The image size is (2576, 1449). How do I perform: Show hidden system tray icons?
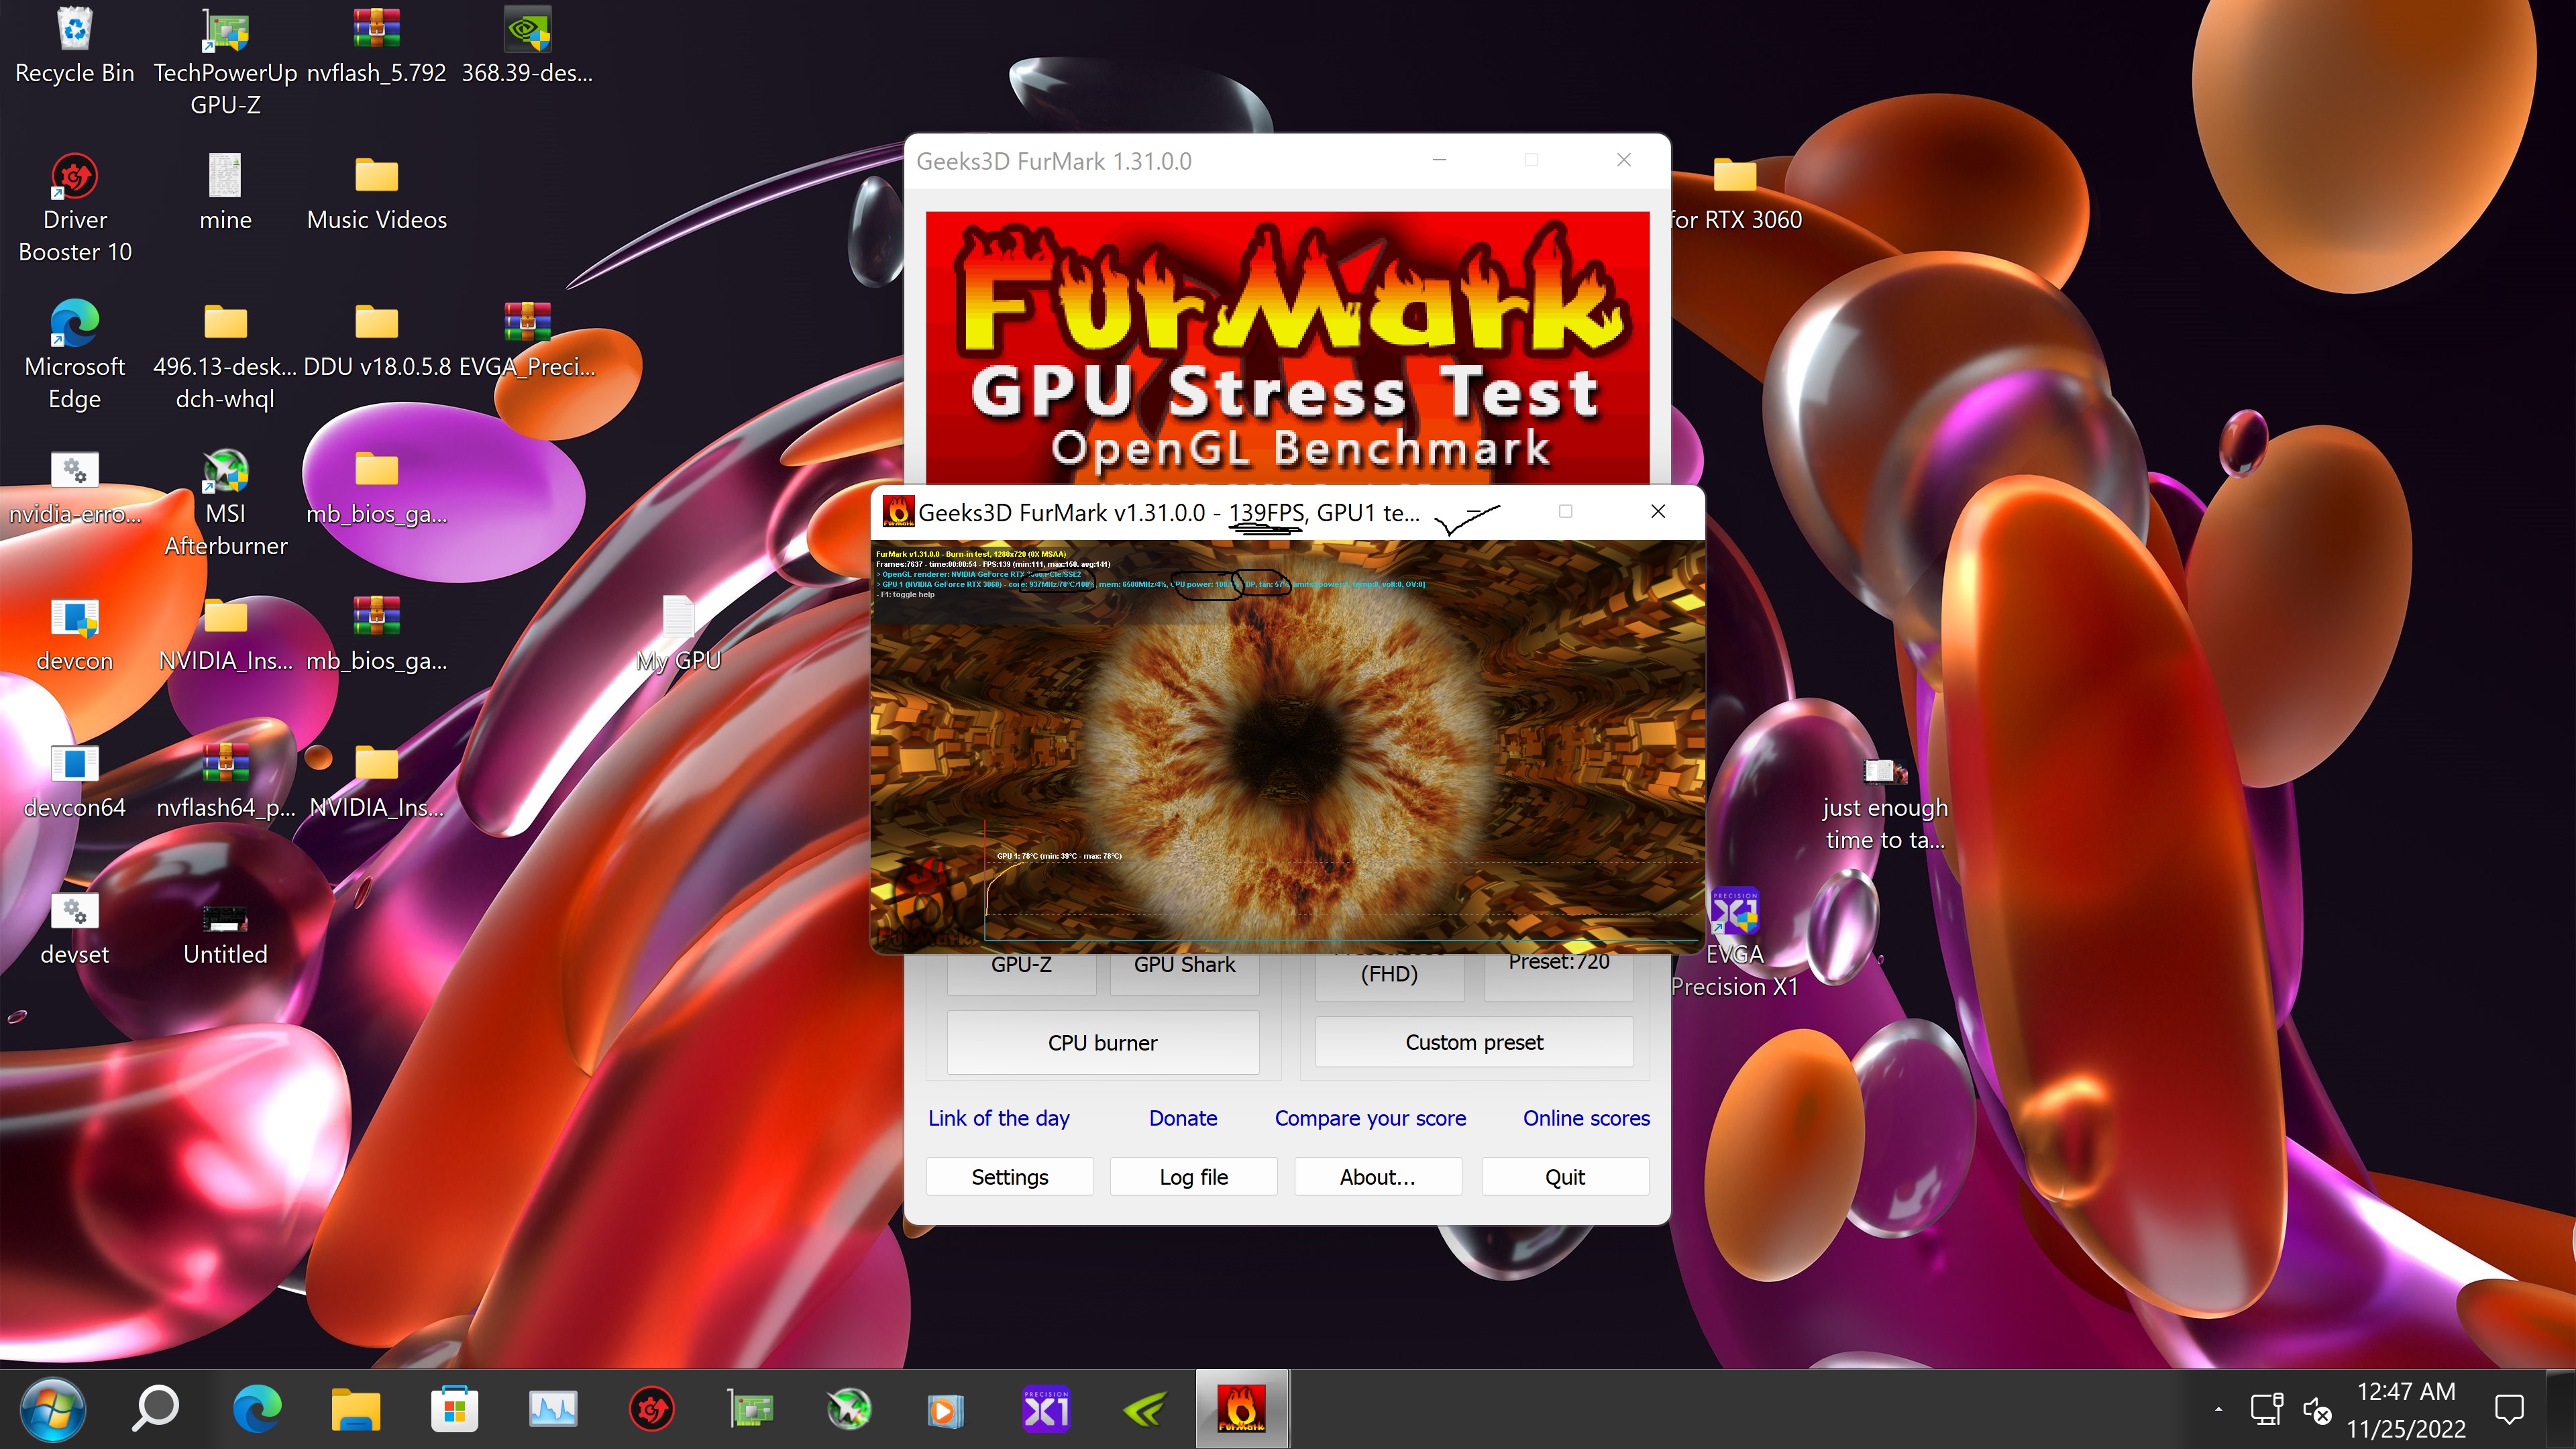[x=2218, y=1409]
